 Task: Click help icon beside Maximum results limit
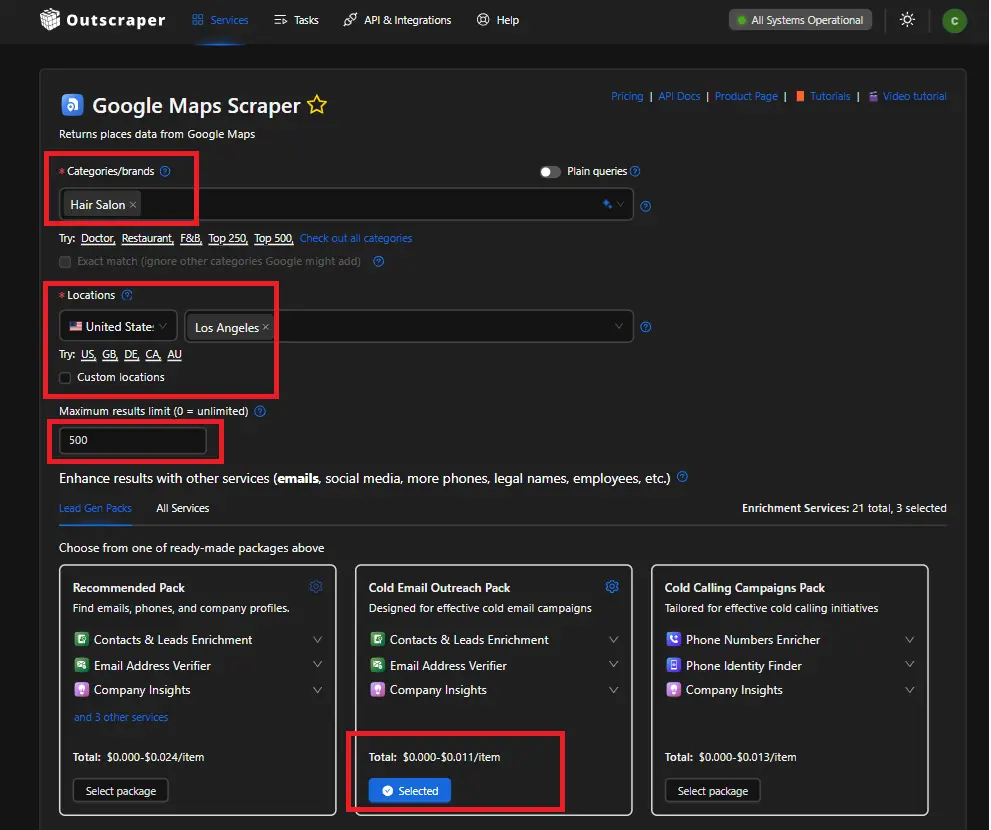pos(260,411)
